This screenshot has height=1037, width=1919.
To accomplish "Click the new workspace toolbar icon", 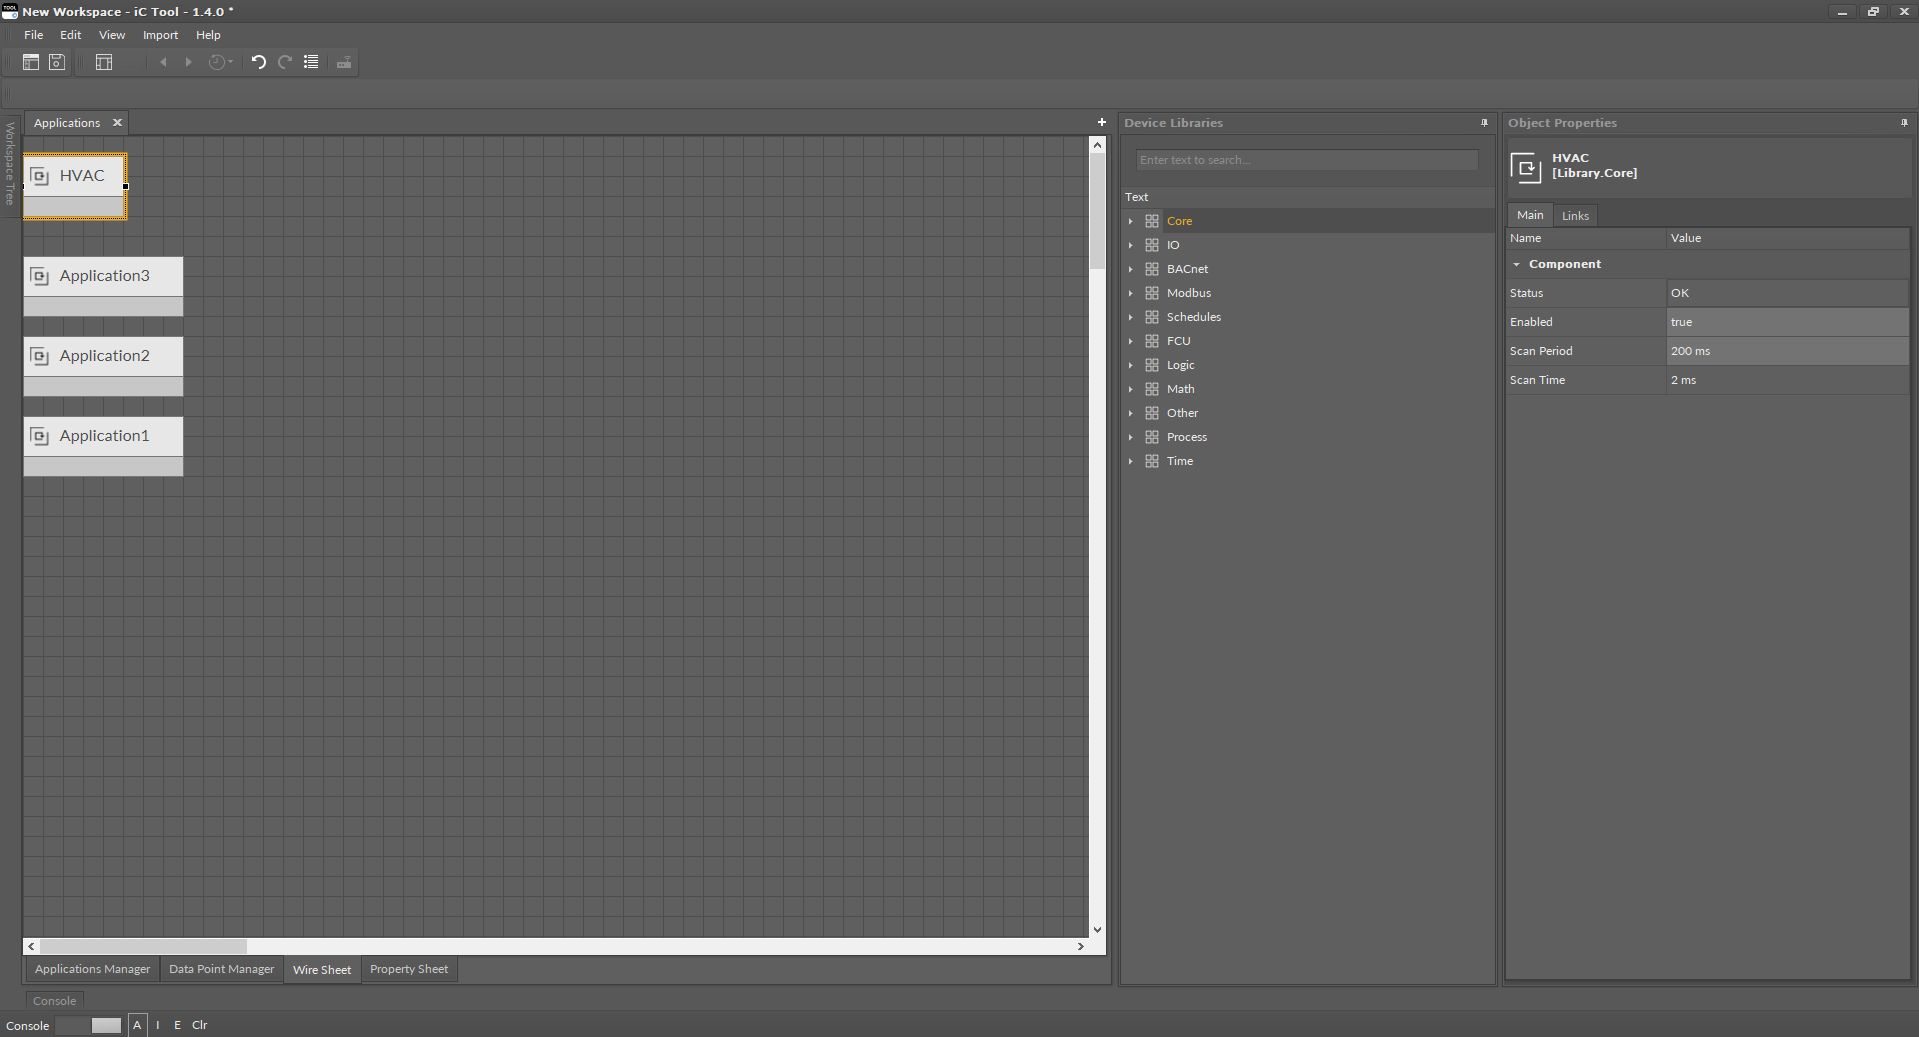I will tap(31, 62).
